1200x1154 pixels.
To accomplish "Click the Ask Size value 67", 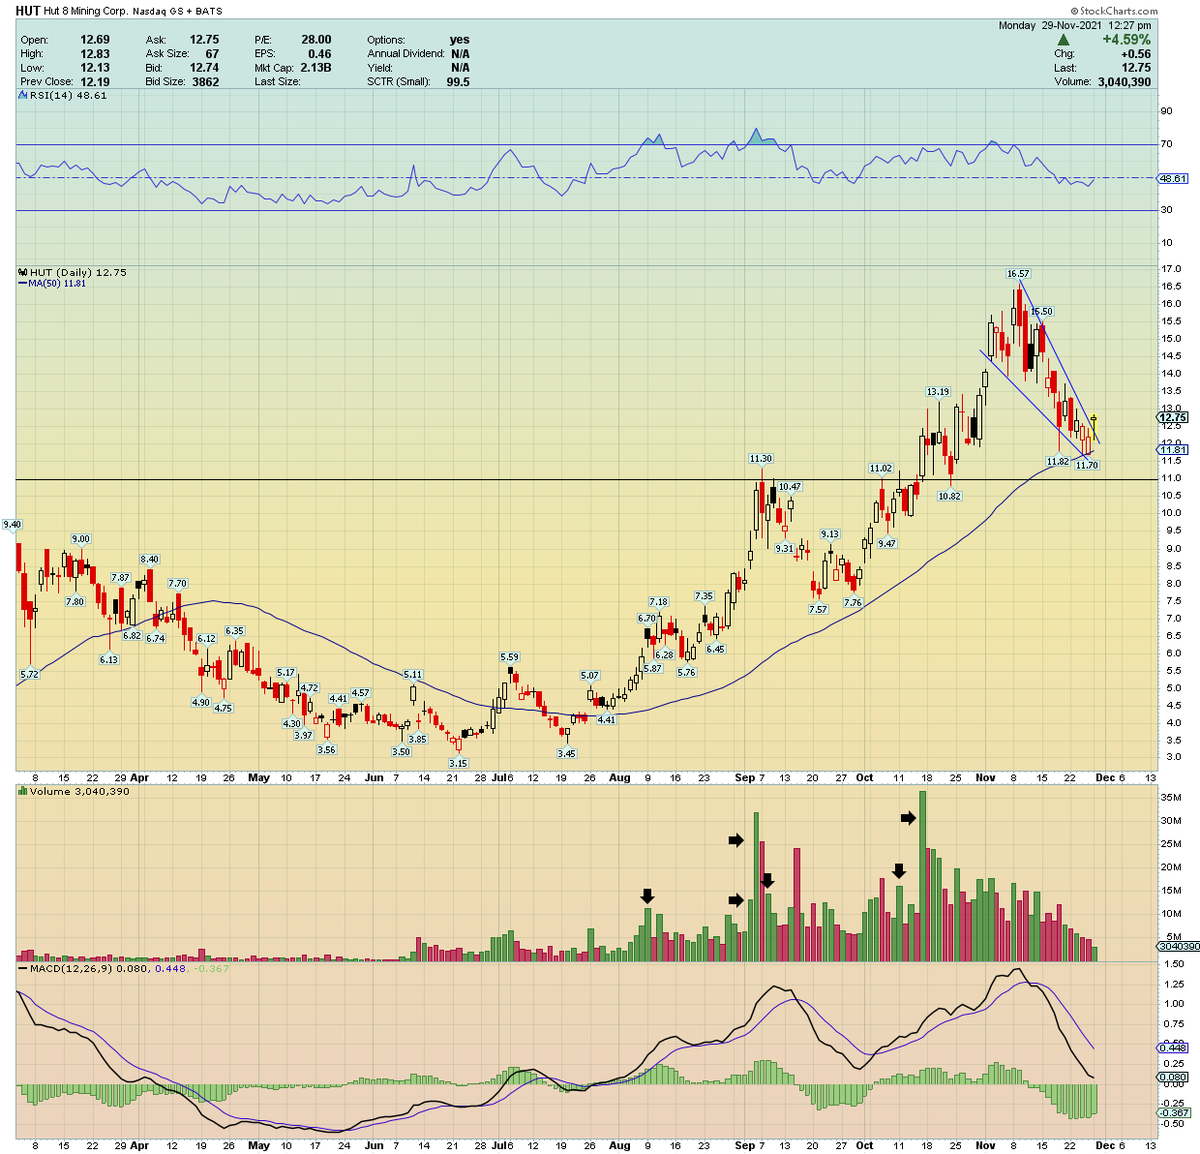I will click(x=212, y=54).
